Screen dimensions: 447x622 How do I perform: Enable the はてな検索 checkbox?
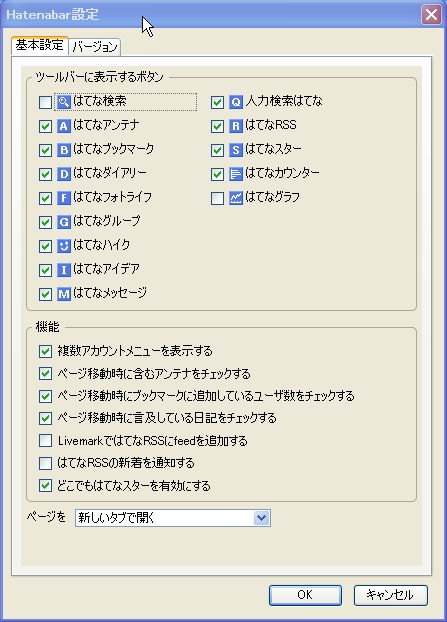(45, 102)
